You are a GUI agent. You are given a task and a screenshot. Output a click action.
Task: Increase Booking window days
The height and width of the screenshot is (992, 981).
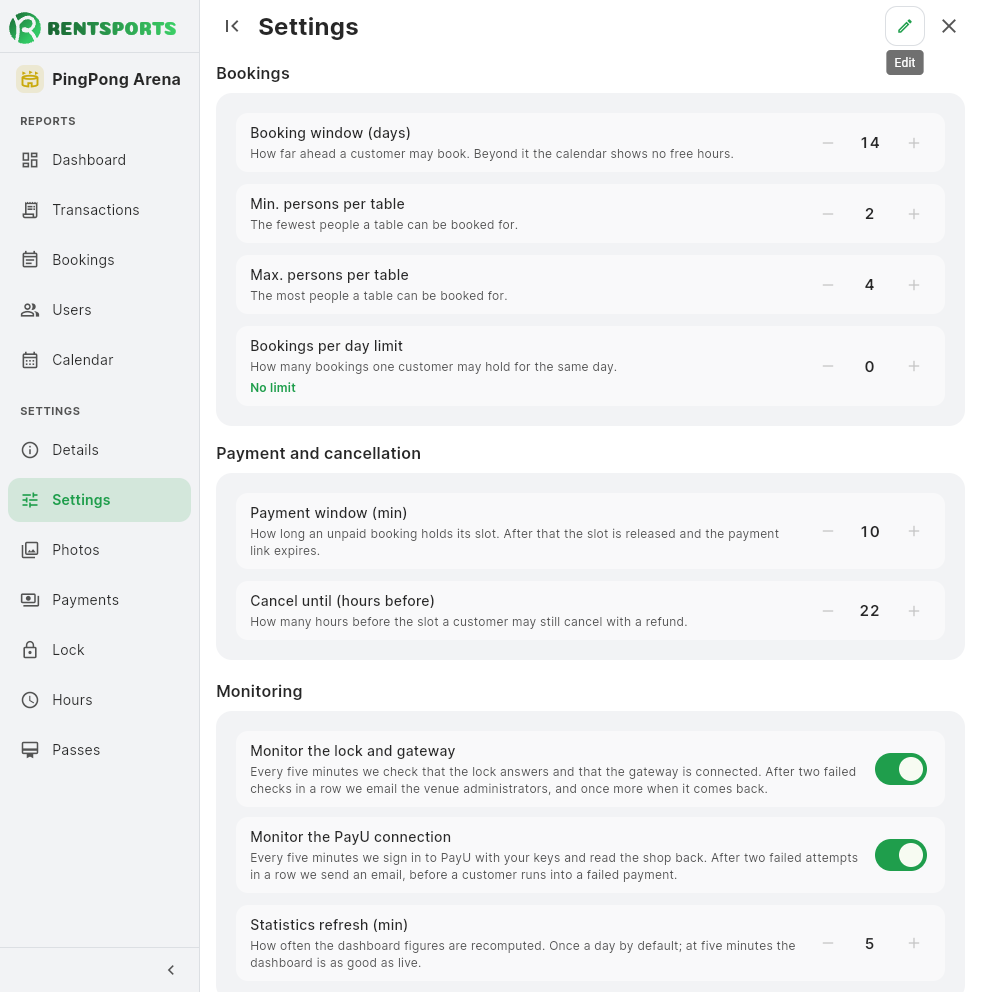[913, 143]
